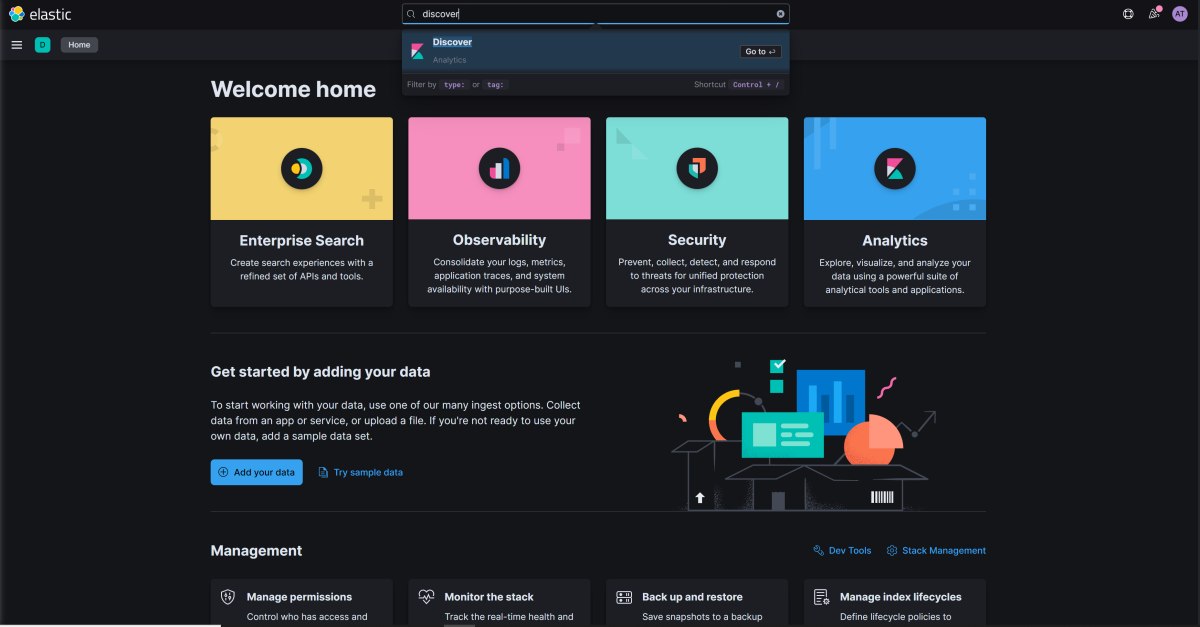The height and width of the screenshot is (627, 1200).
Task: Clear the search field with X icon
Action: [x=781, y=14]
